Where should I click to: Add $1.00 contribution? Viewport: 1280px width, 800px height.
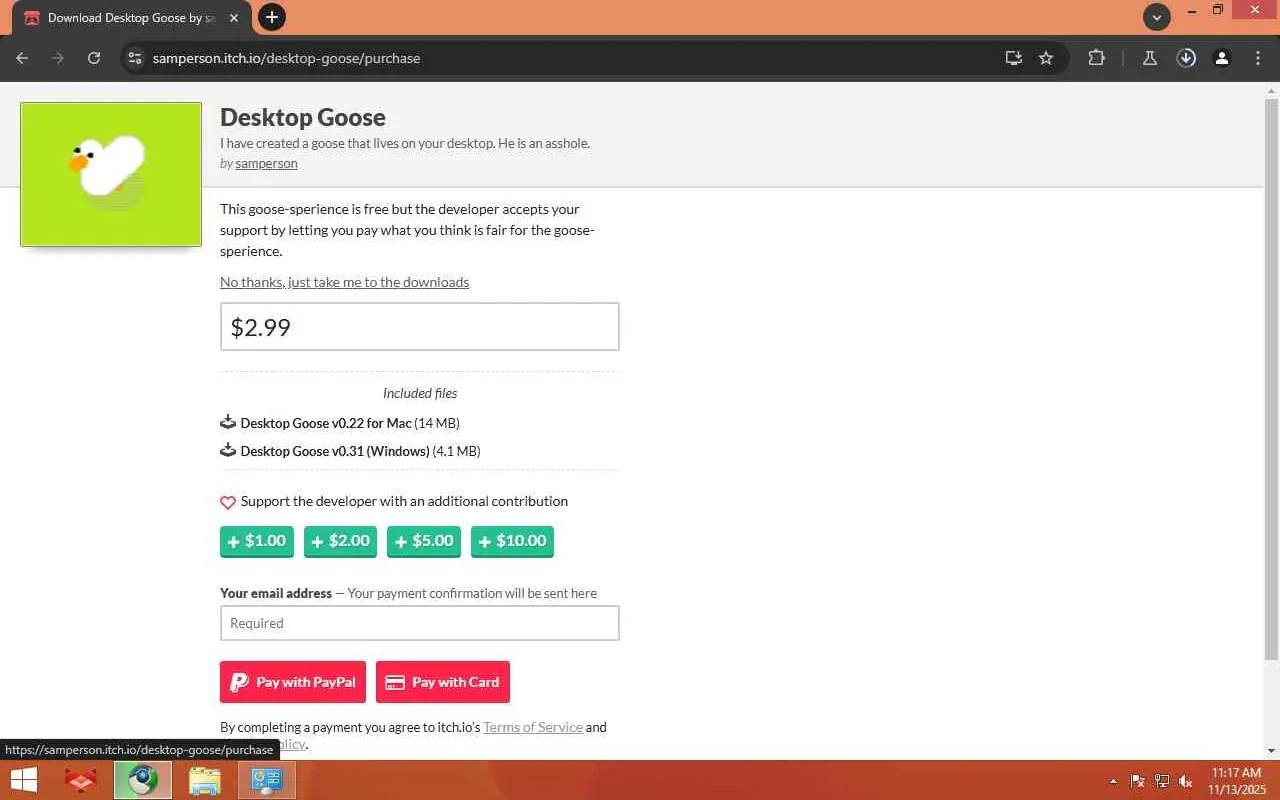(257, 541)
